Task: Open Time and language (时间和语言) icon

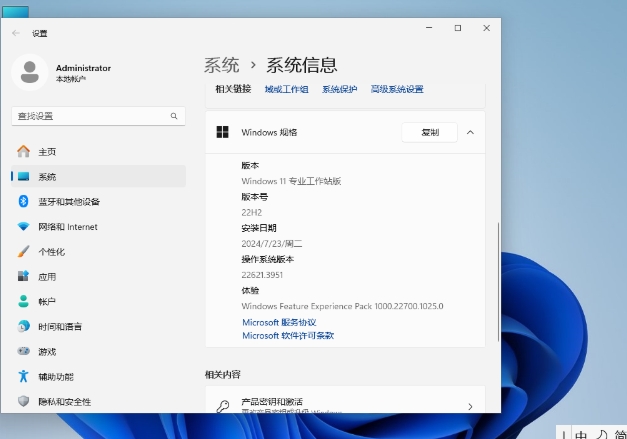Action: 23,327
